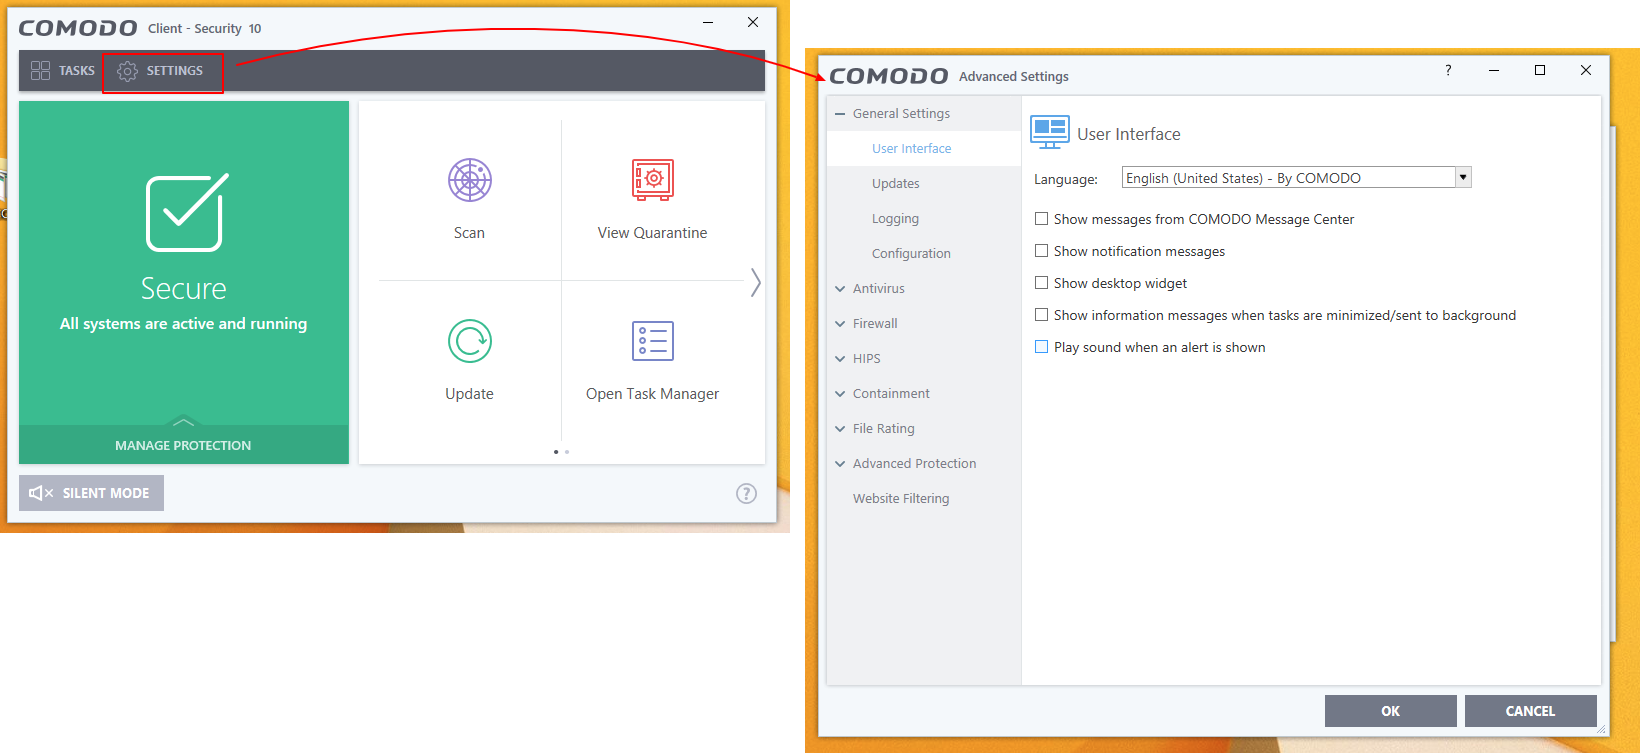Screen dimensions: 1648x756
Task: Close the Advanced Settings window
Action: click(x=1586, y=70)
